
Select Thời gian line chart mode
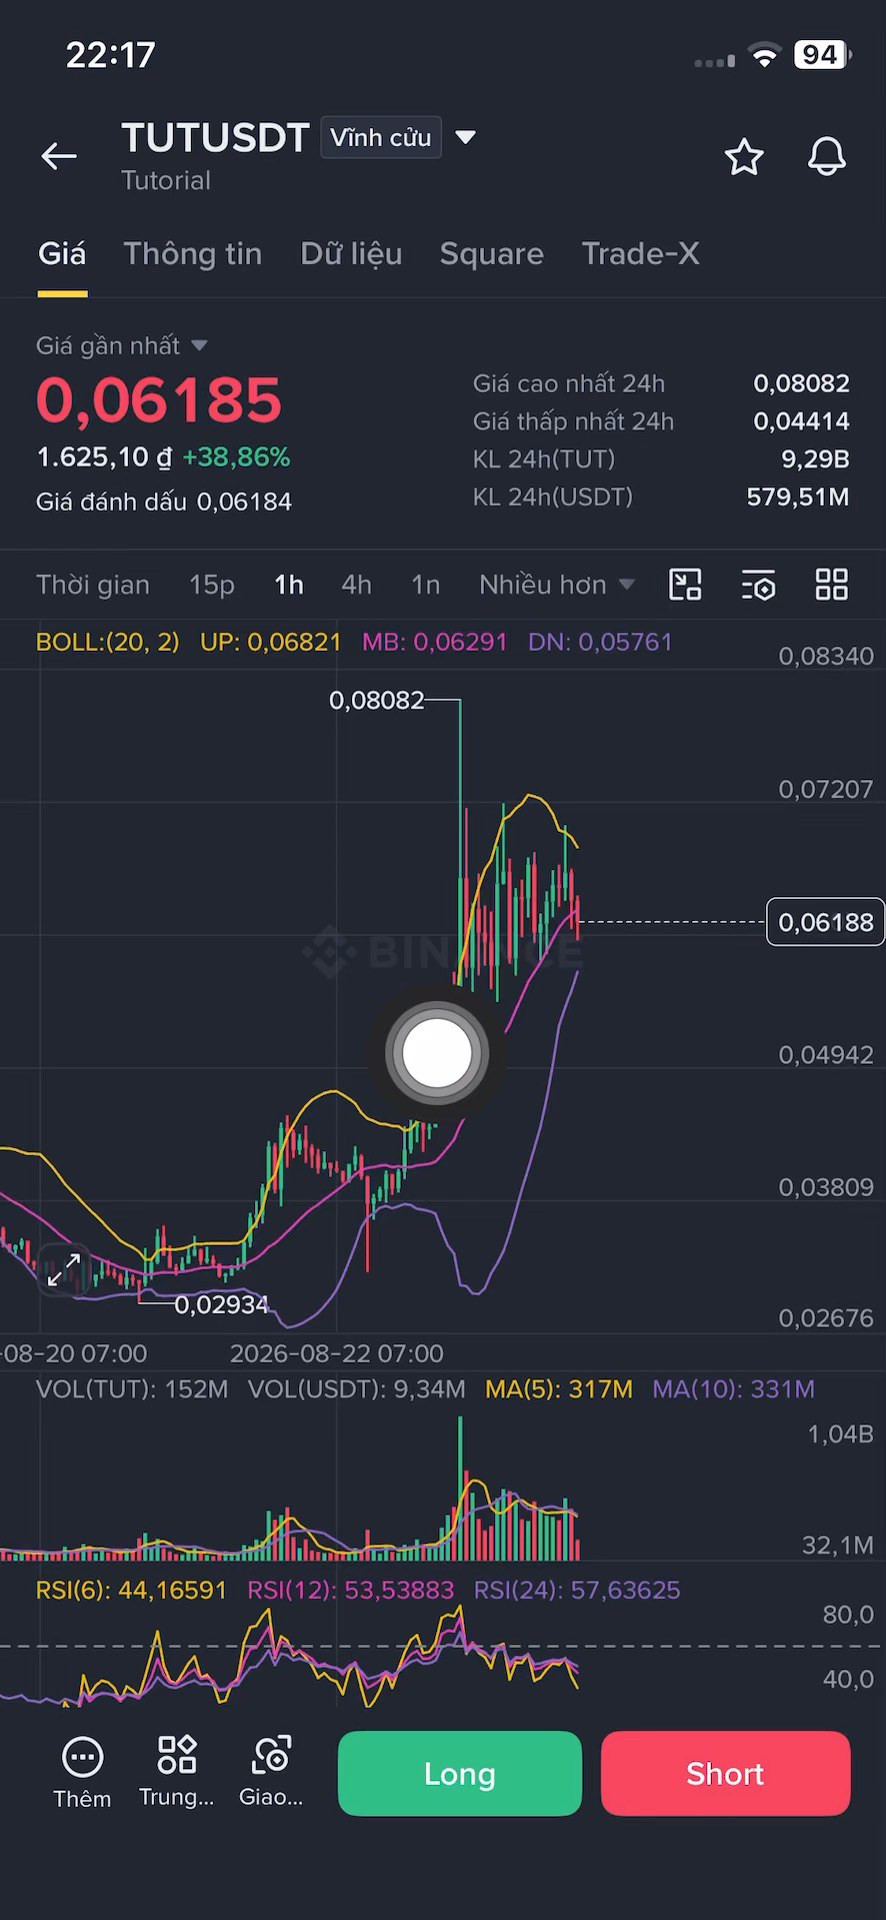click(93, 585)
